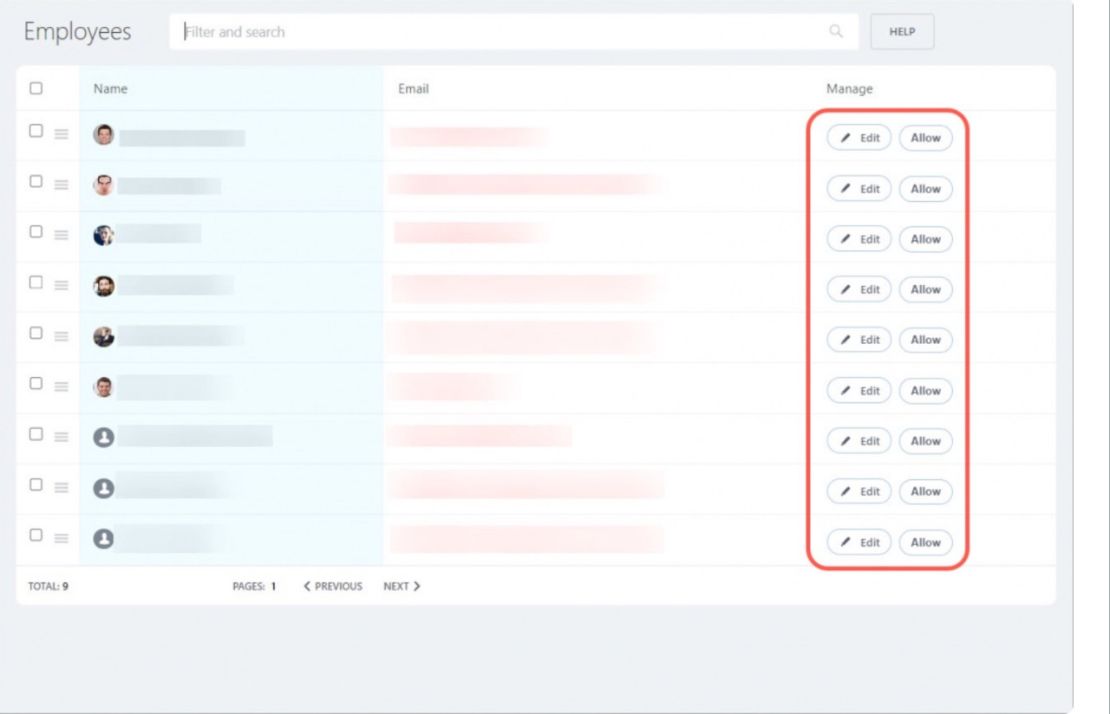Click the magnifier icon in the search bar
Viewport: 1110px width, 714px height.
click(x=835, y=31)
